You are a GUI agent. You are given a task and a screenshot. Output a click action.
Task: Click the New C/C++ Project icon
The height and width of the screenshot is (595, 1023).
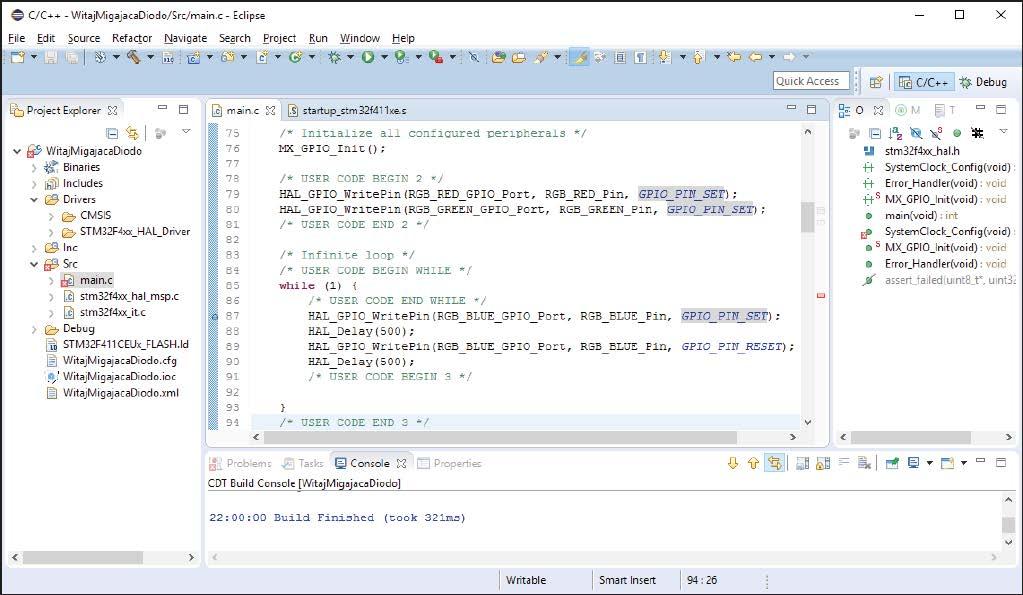tap(194, 57)
